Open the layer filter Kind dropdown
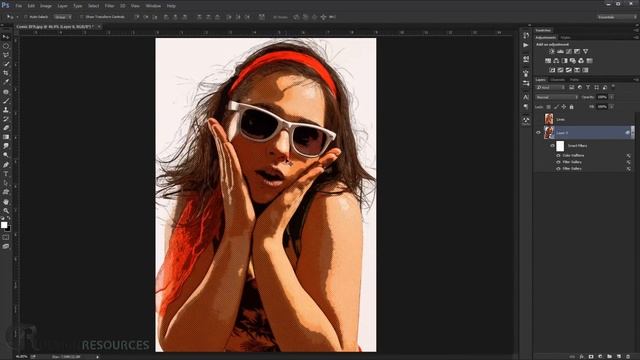 [x=551, y=87]
